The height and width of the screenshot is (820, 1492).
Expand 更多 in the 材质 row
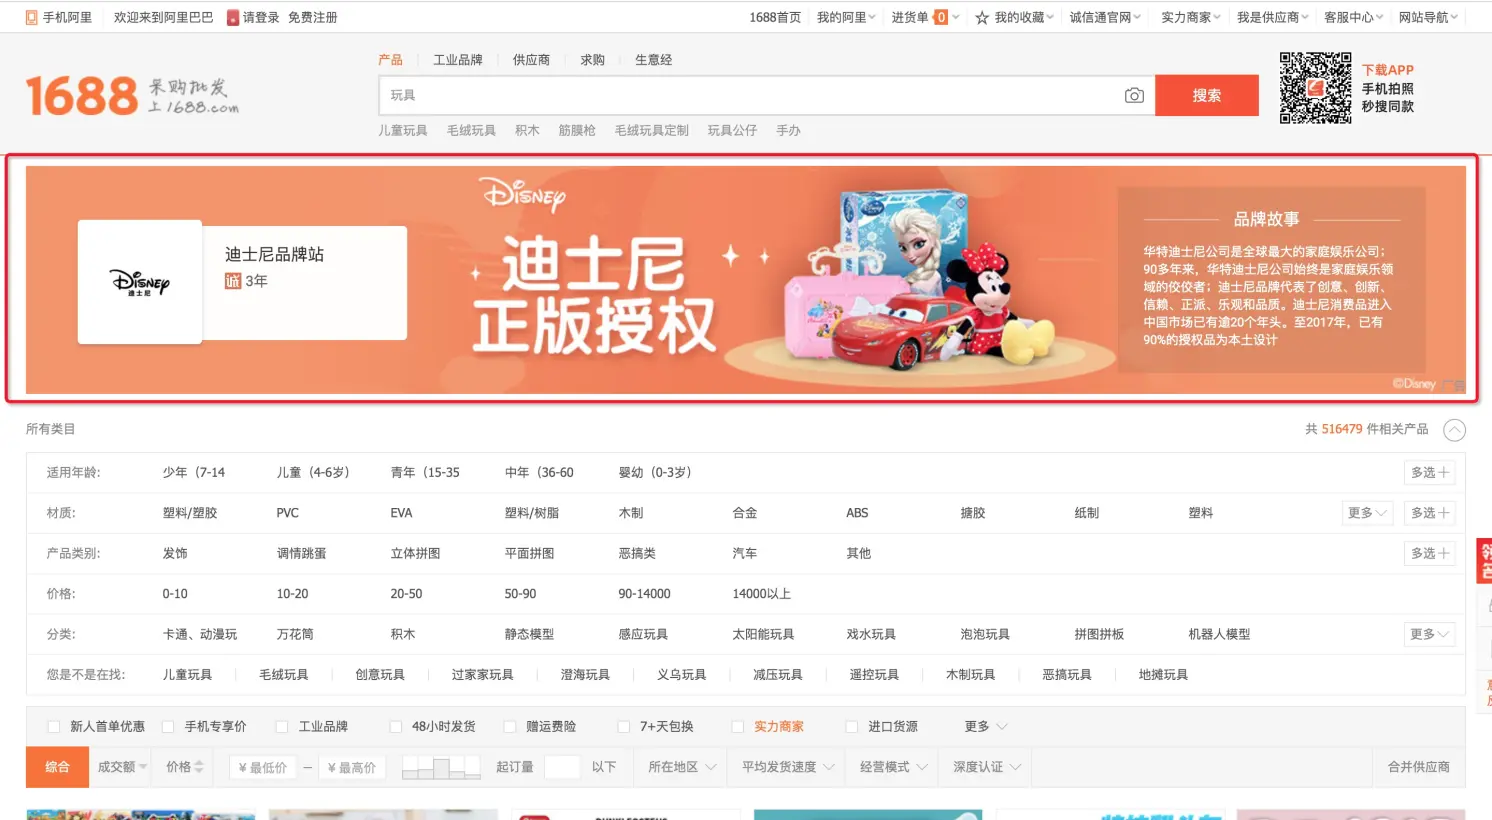pyautogui.click(x=1367, y=513)
